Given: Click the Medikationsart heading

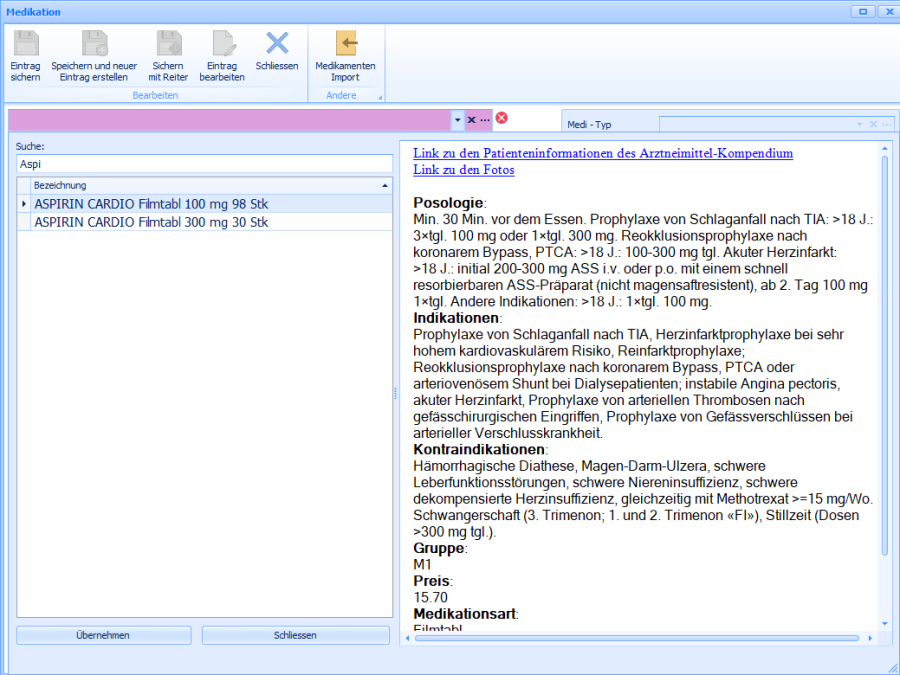Looking at the screenshot, I should coord(464,614).
